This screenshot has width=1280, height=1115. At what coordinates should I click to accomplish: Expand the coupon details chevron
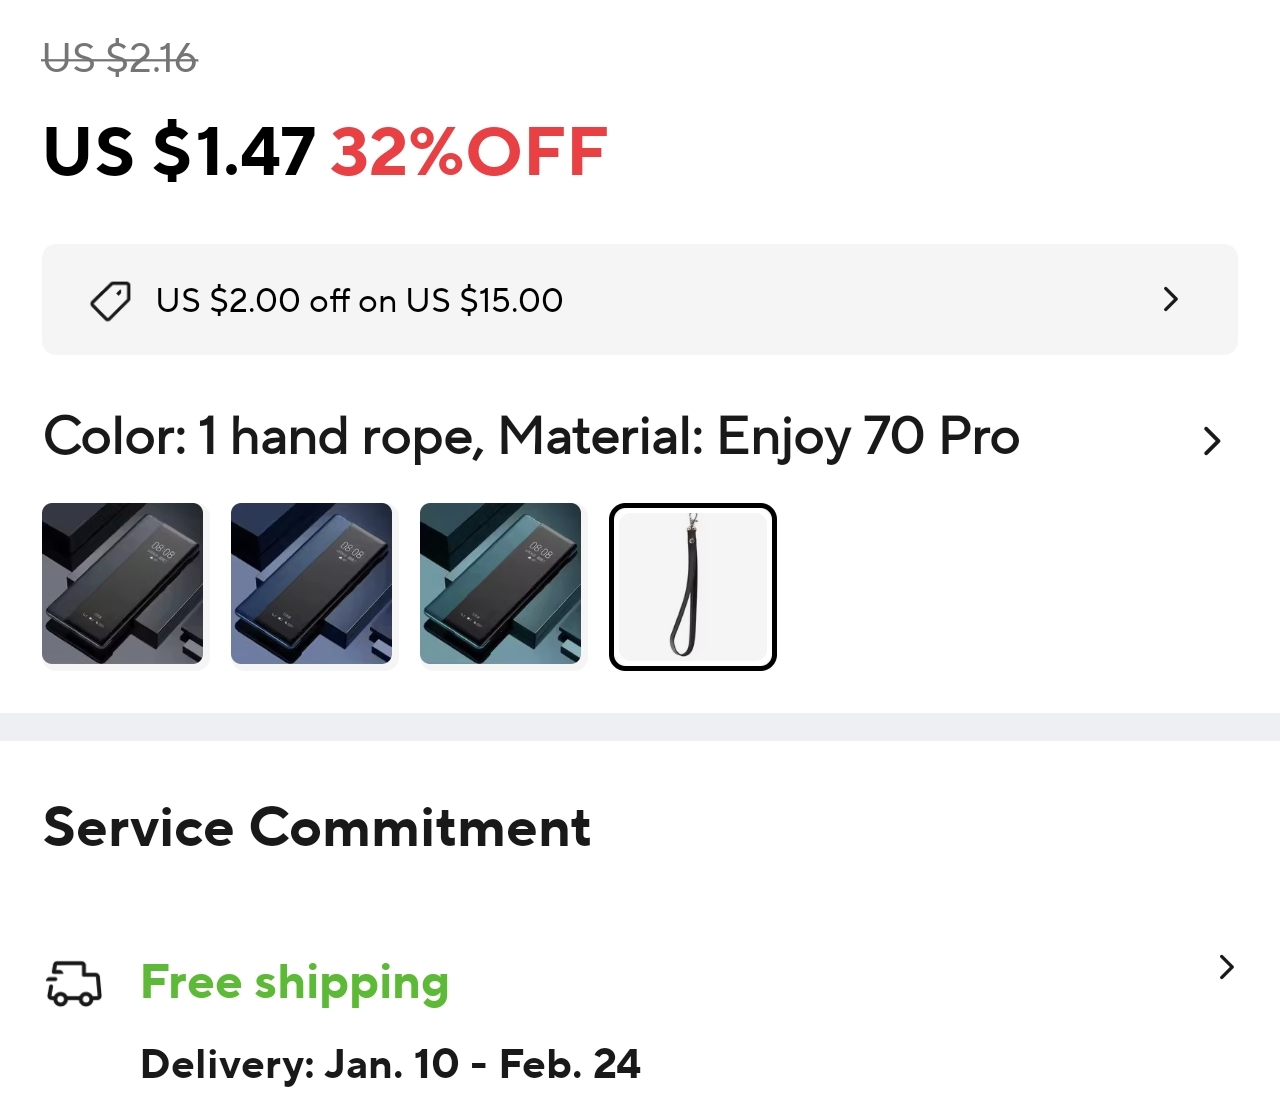click(x=1171, y=299)
